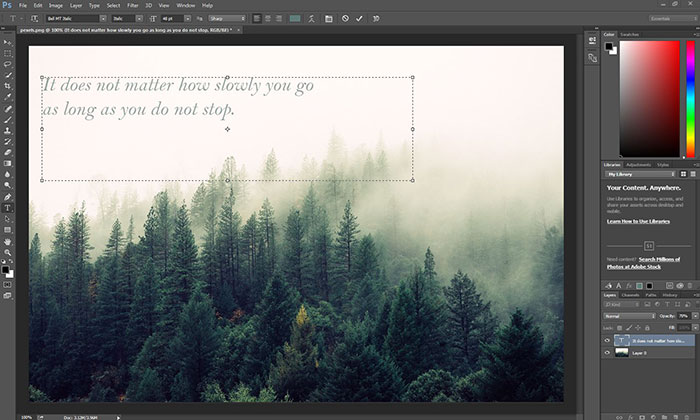The height and width of the screenshot is (420, 700).
Task: Select the Hand tool
Action: pos(8,241)
